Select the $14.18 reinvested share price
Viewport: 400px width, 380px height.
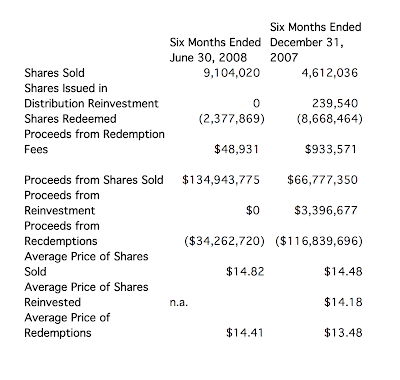coord(343,302)
